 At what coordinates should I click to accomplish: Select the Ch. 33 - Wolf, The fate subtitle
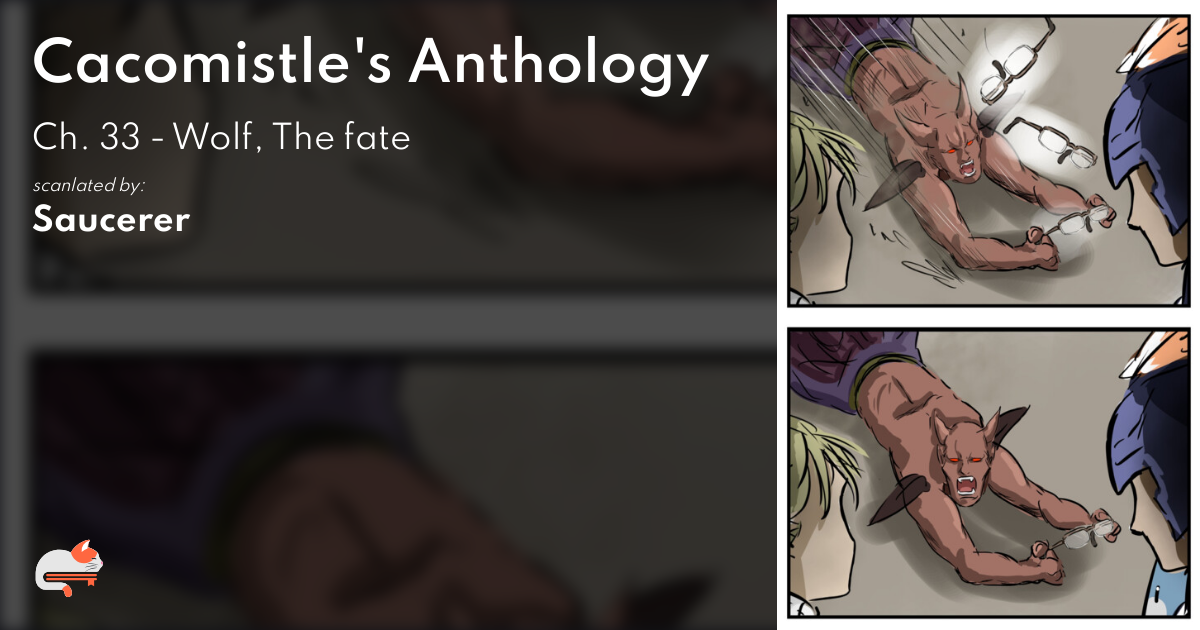(x=221, y=138)
